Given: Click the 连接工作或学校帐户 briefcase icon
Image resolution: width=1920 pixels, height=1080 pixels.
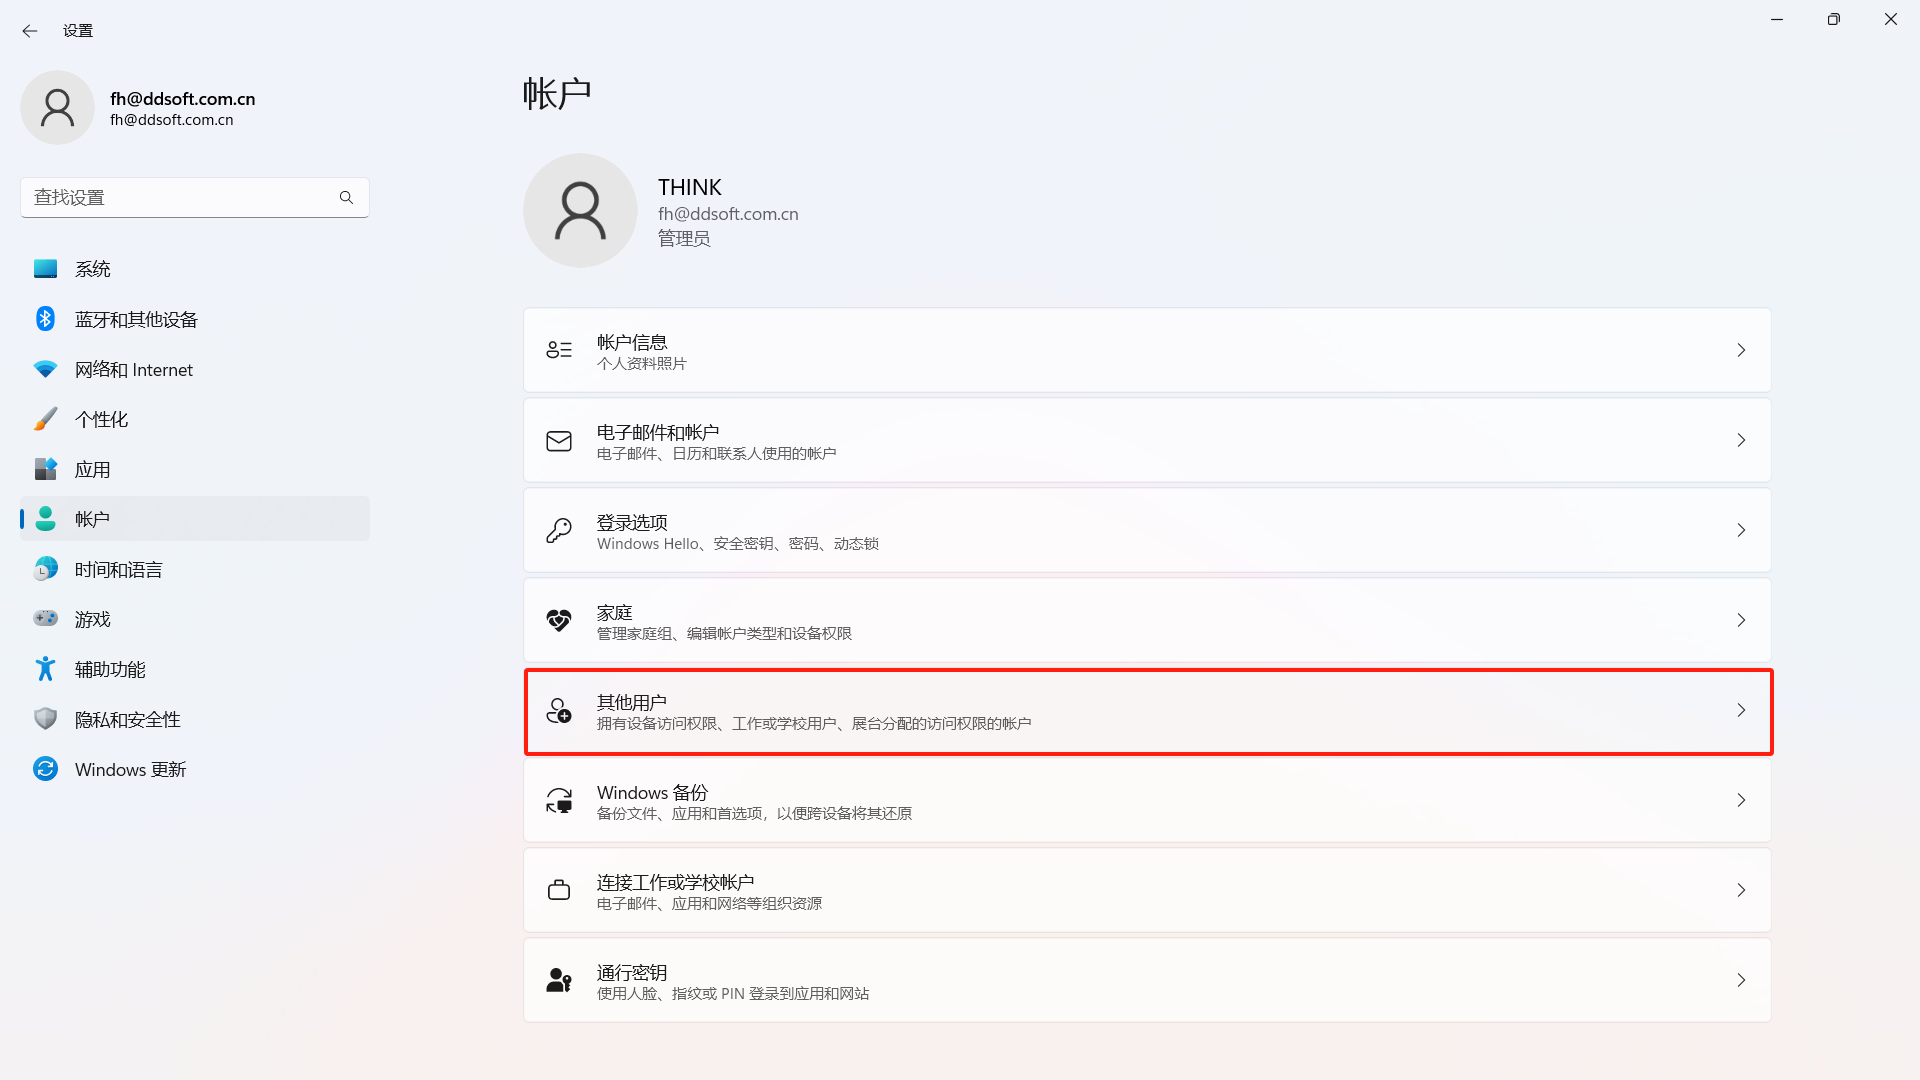Looking at the screenshot, I should [x=559, y=890].
